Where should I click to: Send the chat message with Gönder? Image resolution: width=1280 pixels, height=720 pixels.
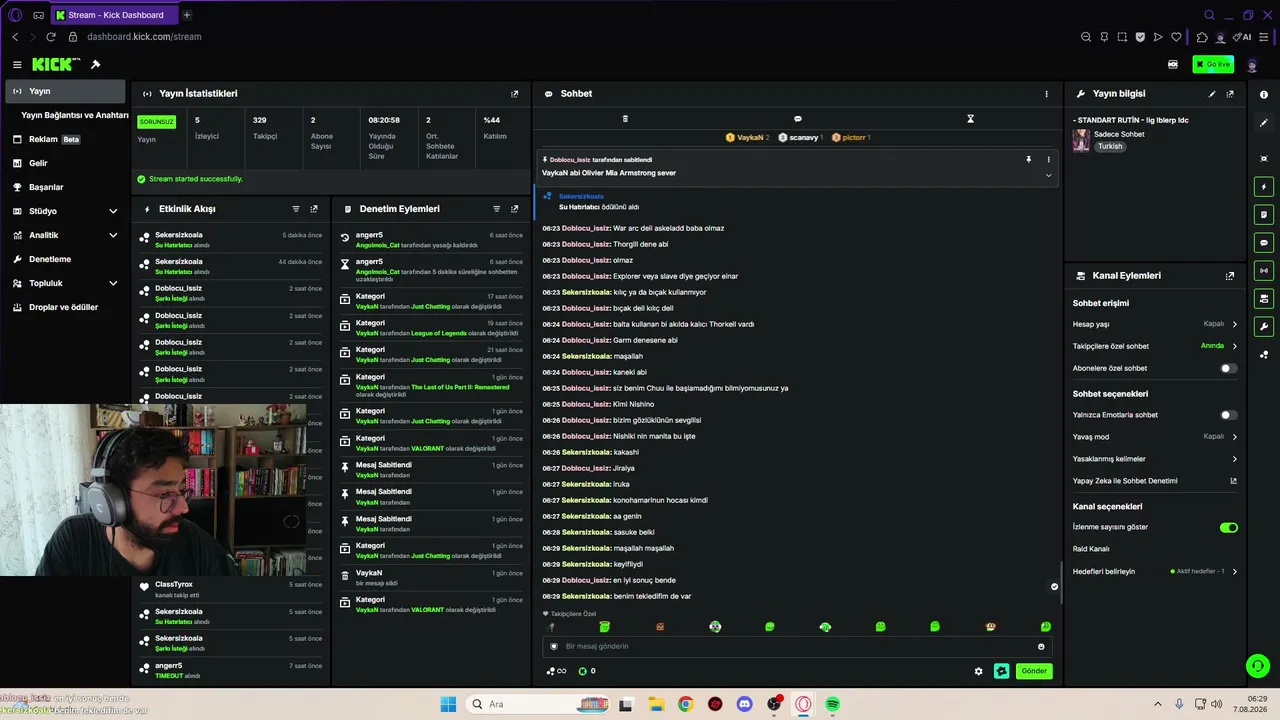pos(1034,671)
